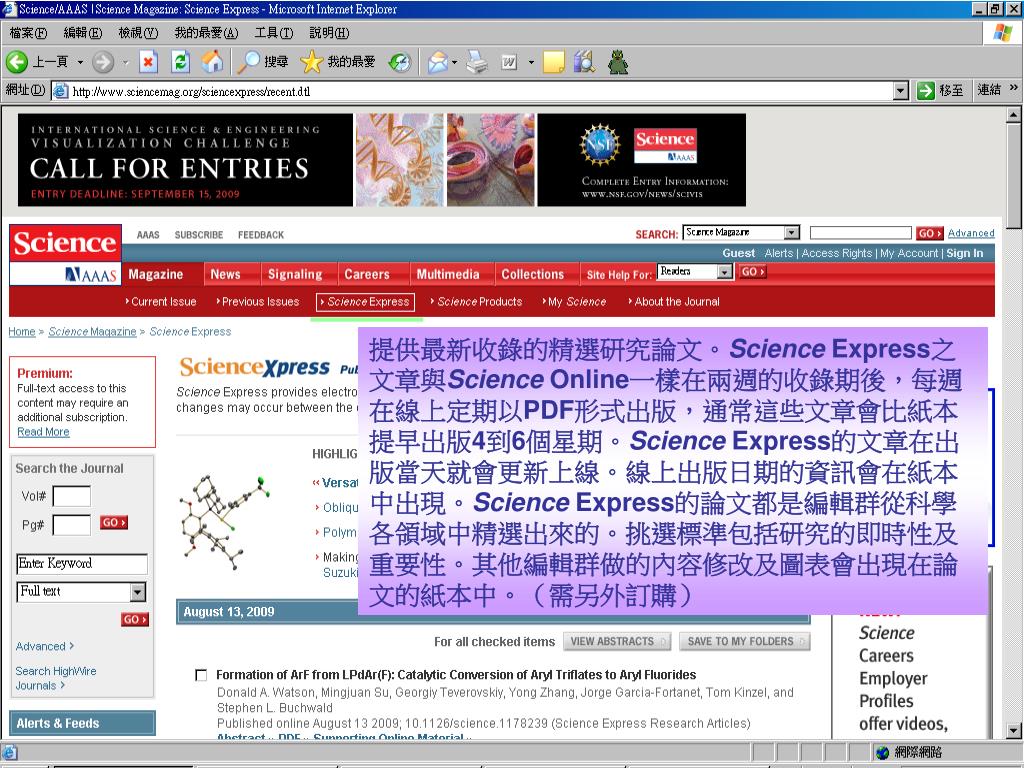Switch to the News tab

click(x=225, y=274)
